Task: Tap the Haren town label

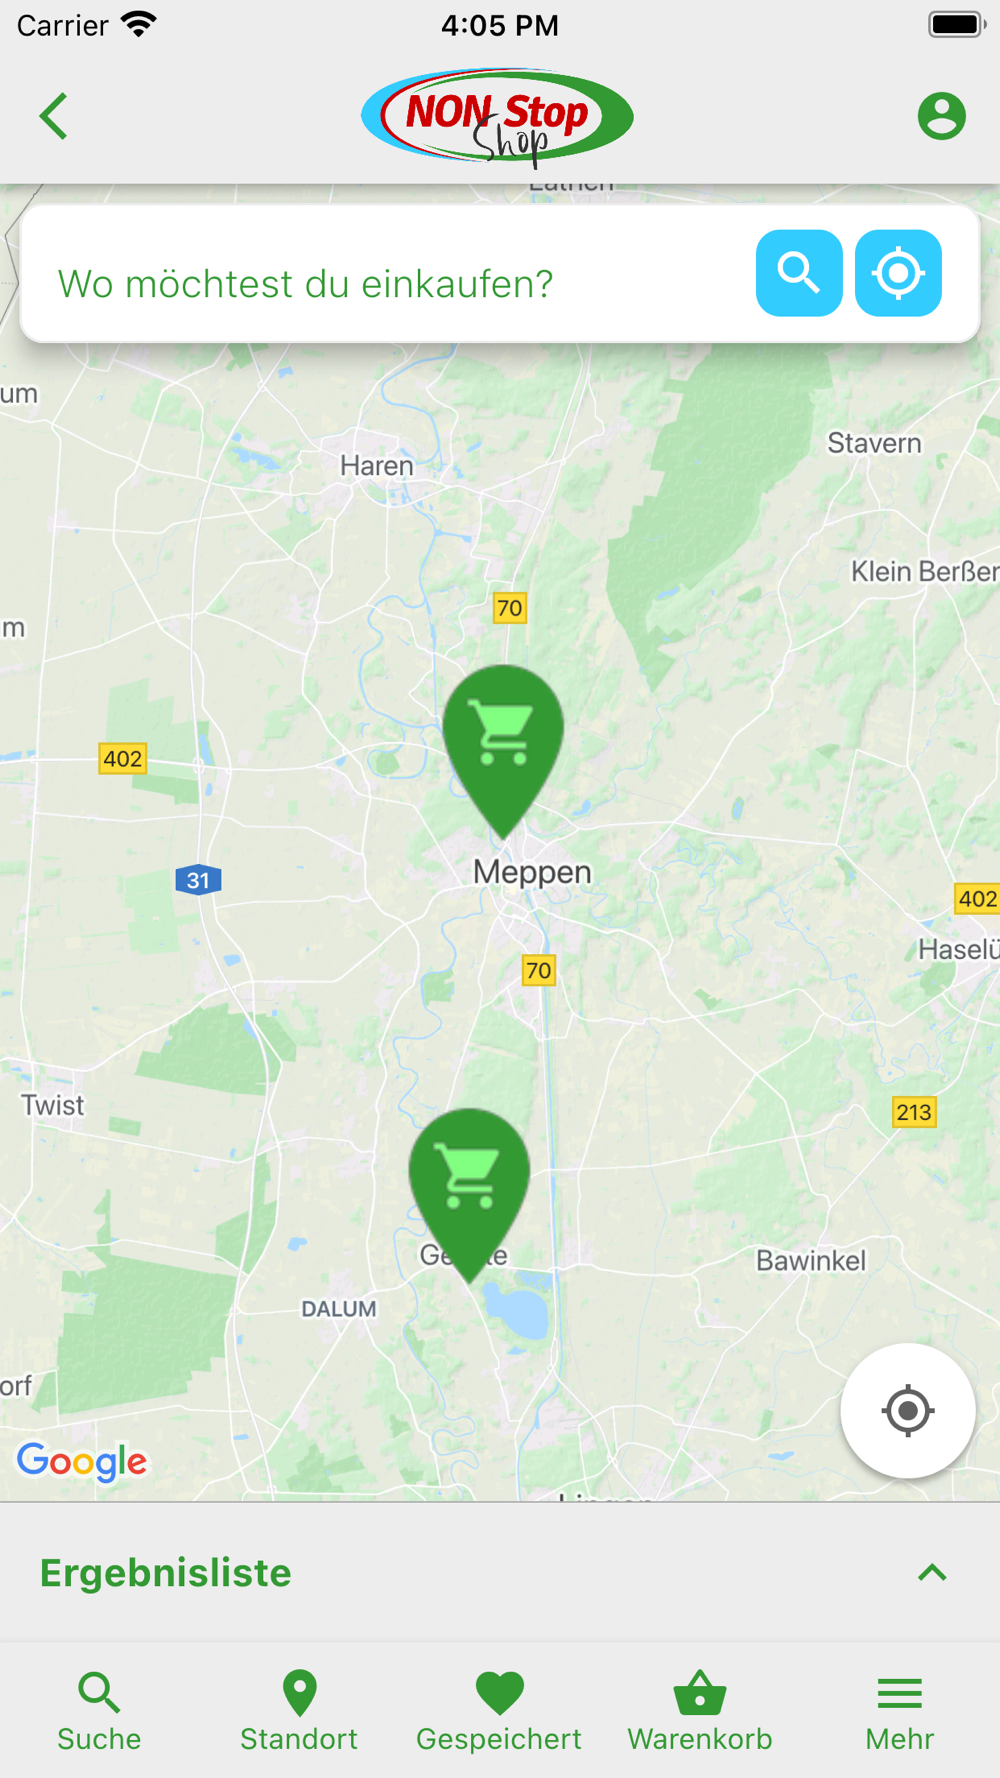Action: tap(377, 466)
